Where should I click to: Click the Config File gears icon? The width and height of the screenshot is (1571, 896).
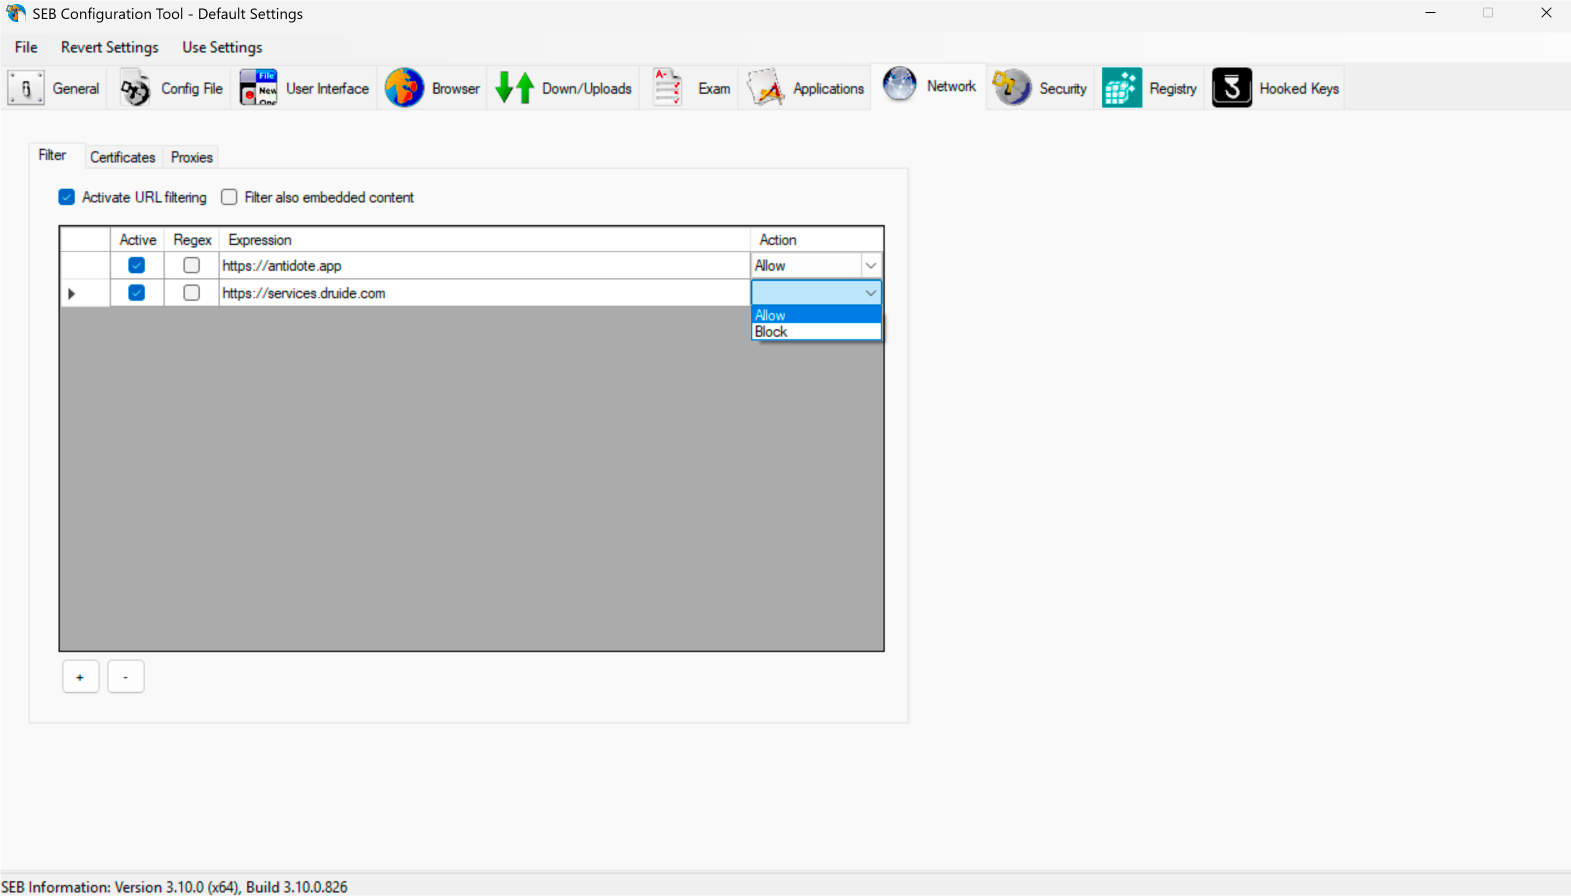(135, 88)
